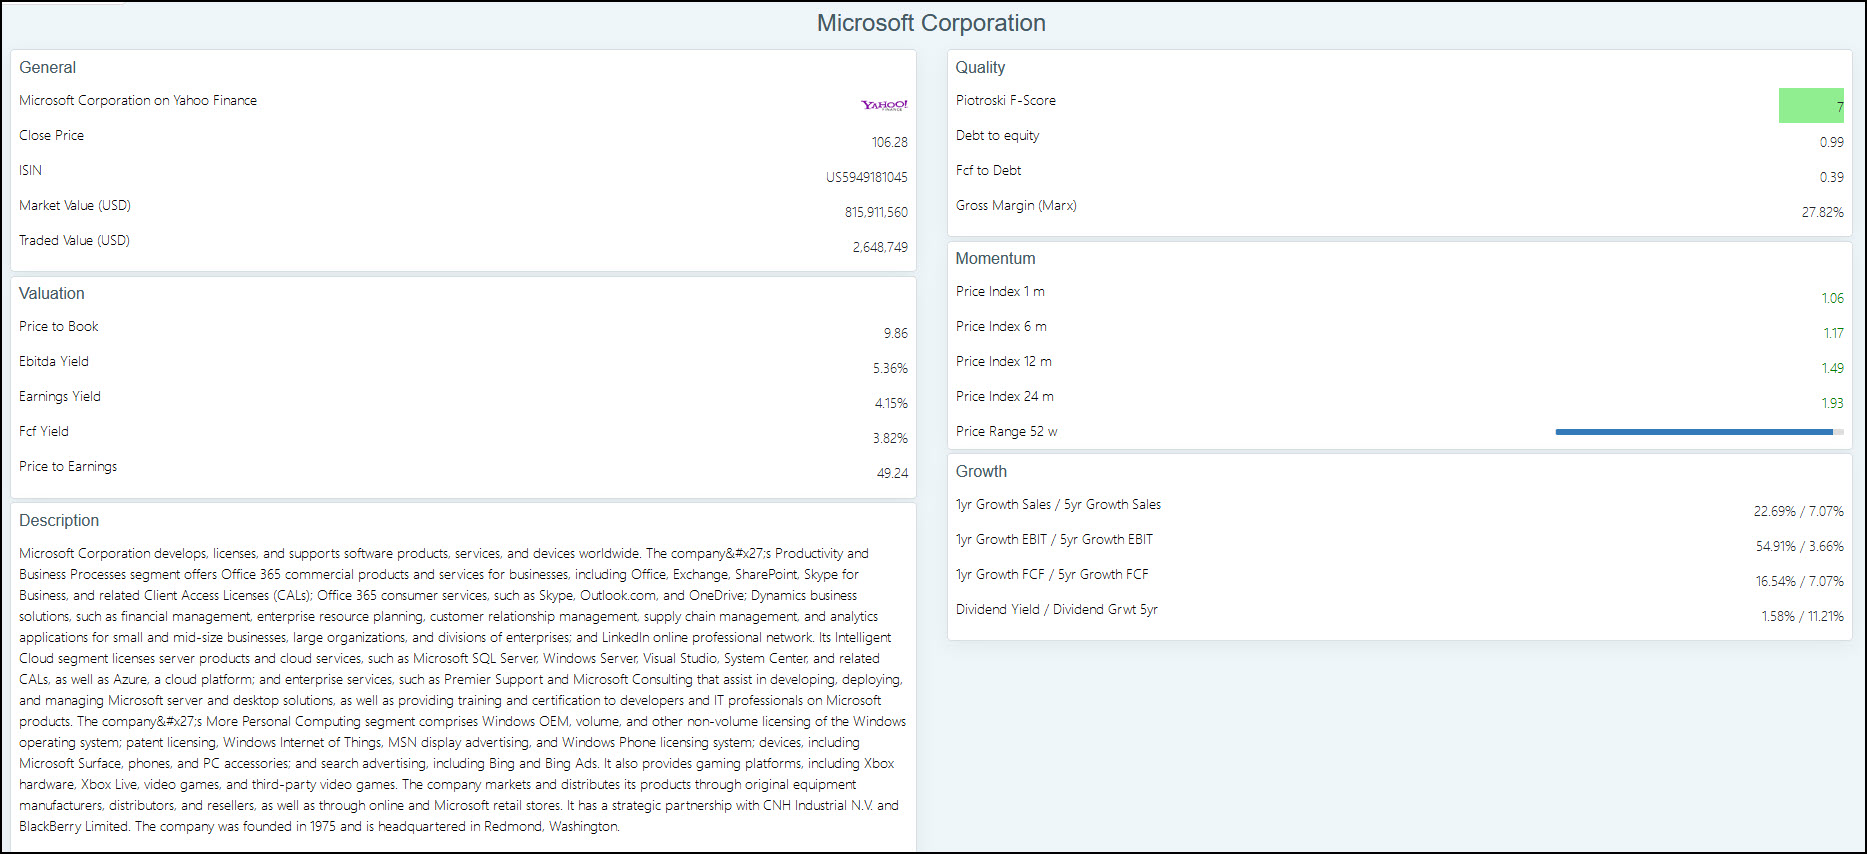Click Market Value figure 815,911,560
Screen dimensions: 1867x854
pos(876,212)
